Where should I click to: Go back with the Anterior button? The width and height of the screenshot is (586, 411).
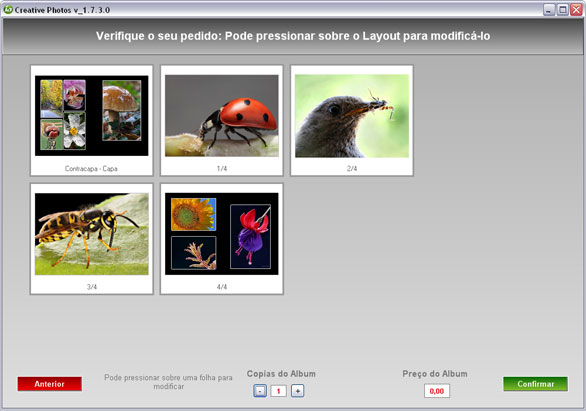pyautogui.click(x=49, y=384)
